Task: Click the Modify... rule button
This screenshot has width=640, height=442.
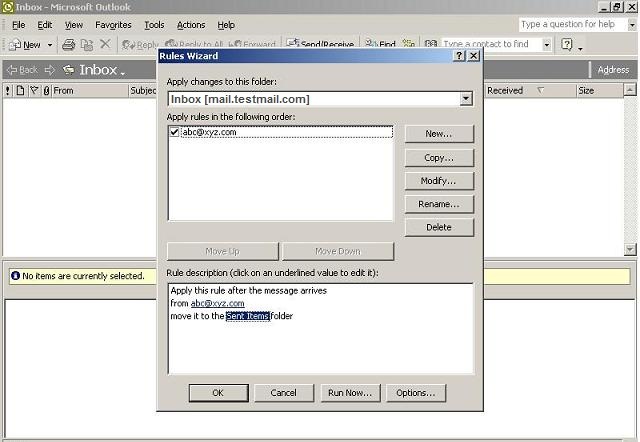Action: click(439, 181)
